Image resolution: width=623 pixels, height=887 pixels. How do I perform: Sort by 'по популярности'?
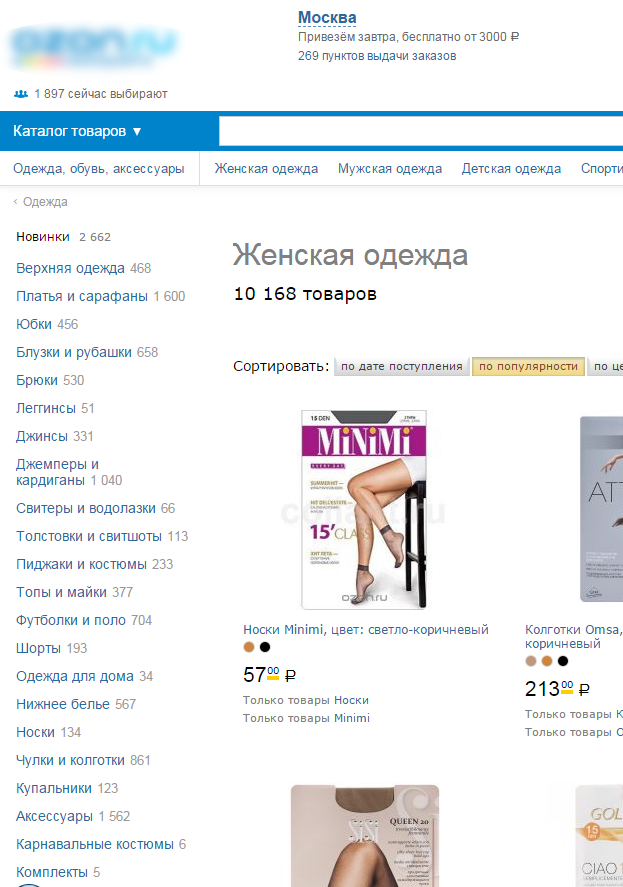click(x=528, y=367)
